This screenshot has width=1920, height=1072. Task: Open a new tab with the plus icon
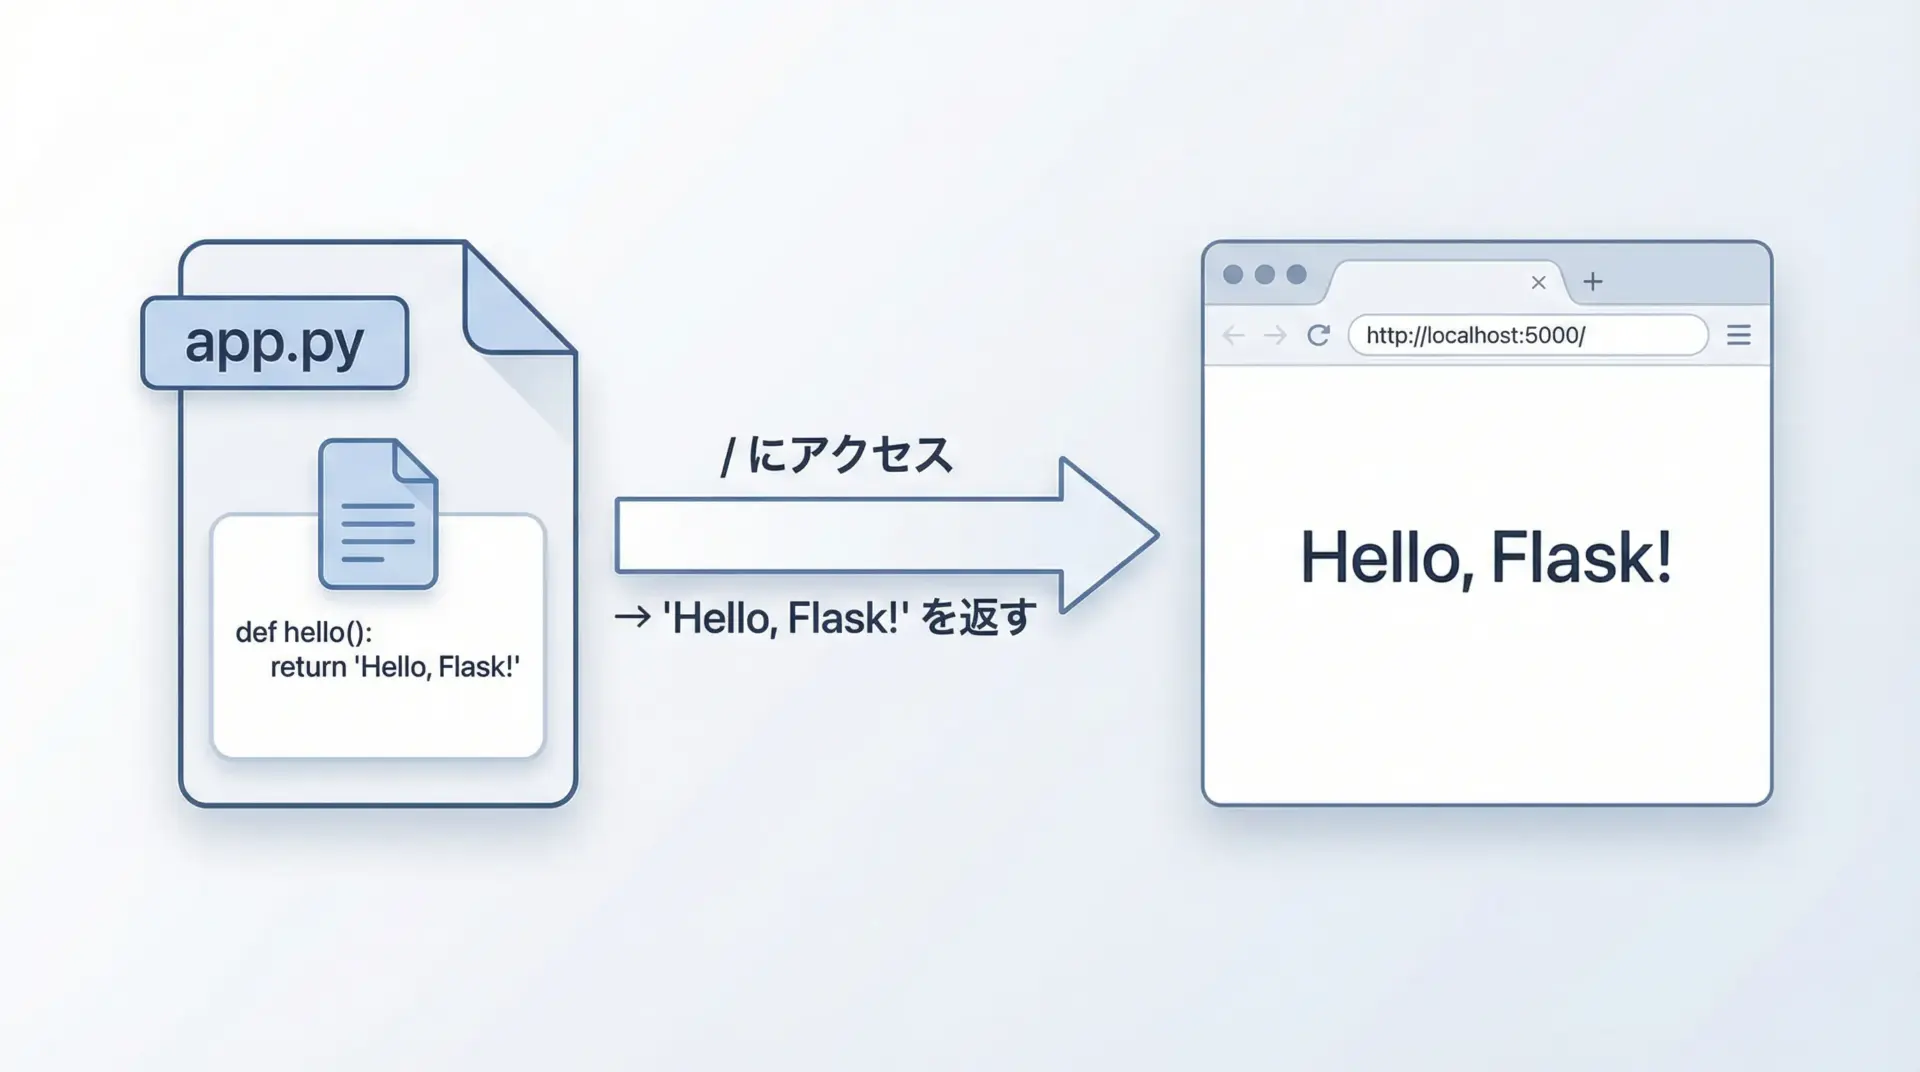coord(1593,282)
